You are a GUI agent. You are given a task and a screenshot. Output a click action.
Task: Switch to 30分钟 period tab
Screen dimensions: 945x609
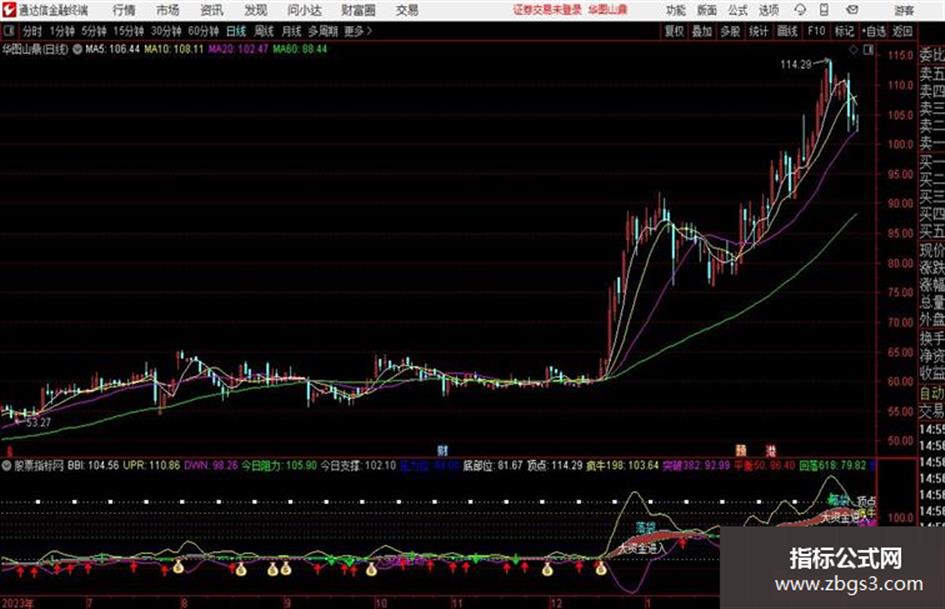166,31
